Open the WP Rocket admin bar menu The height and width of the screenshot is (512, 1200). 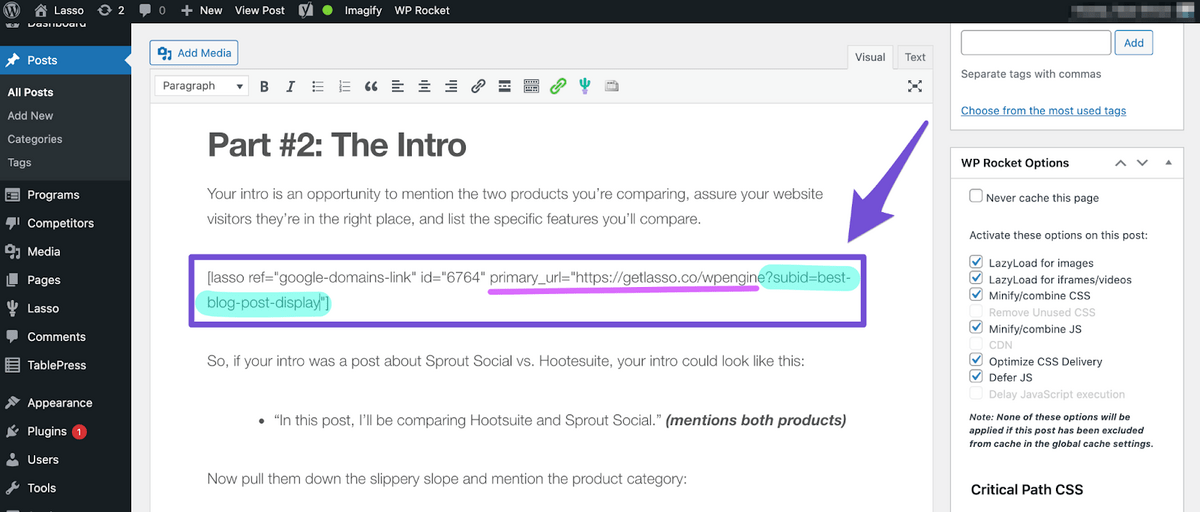tap(422, 10)
